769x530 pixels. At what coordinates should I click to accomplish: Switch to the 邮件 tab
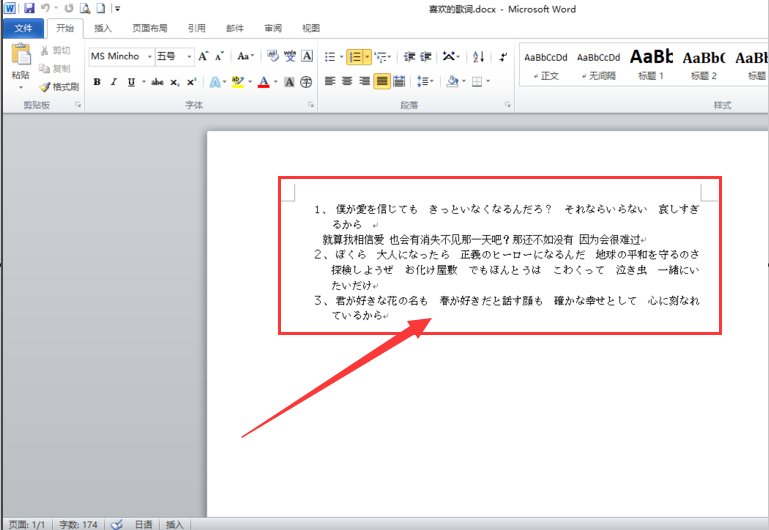coord(235,28)
